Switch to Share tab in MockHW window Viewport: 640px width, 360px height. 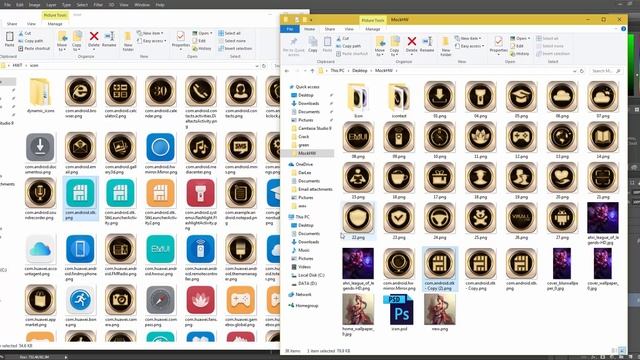(x=330, y=29)
